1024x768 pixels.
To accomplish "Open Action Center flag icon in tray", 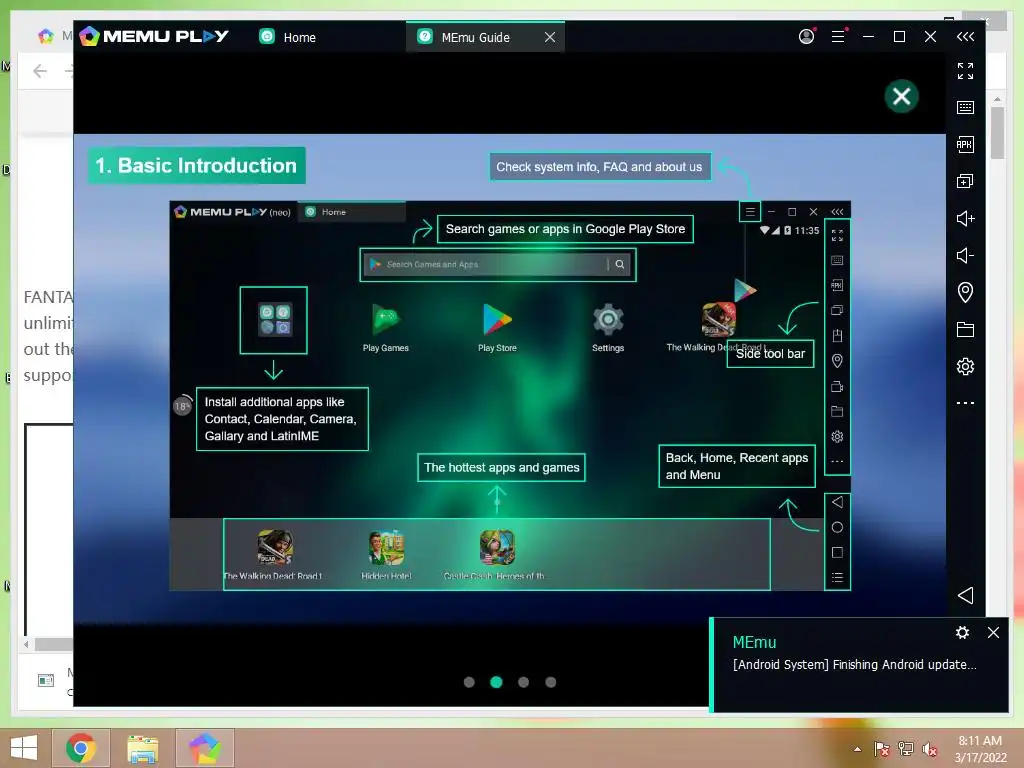I will point(881,749).
